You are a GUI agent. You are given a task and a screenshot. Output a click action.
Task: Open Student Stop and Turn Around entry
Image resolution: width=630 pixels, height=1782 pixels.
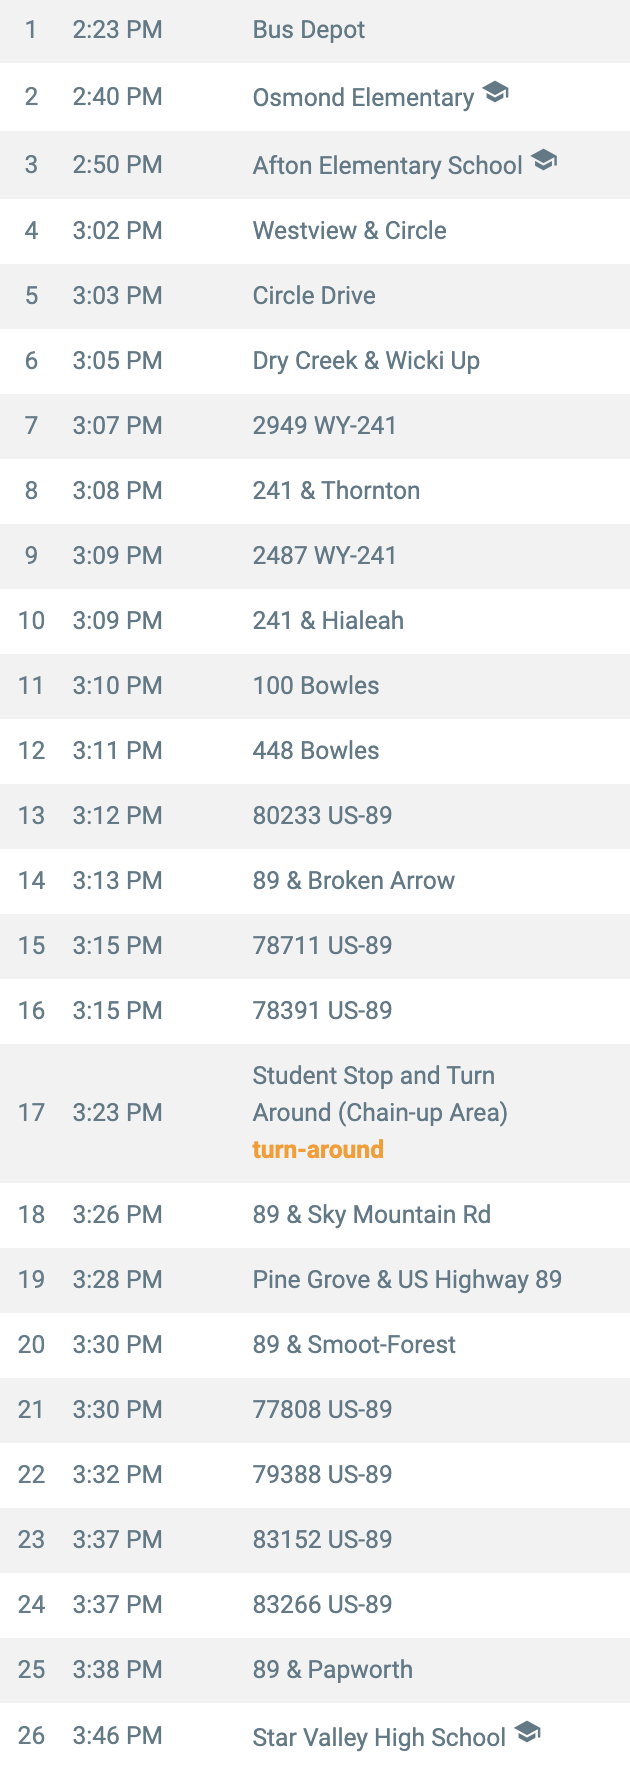point(315,1113)
